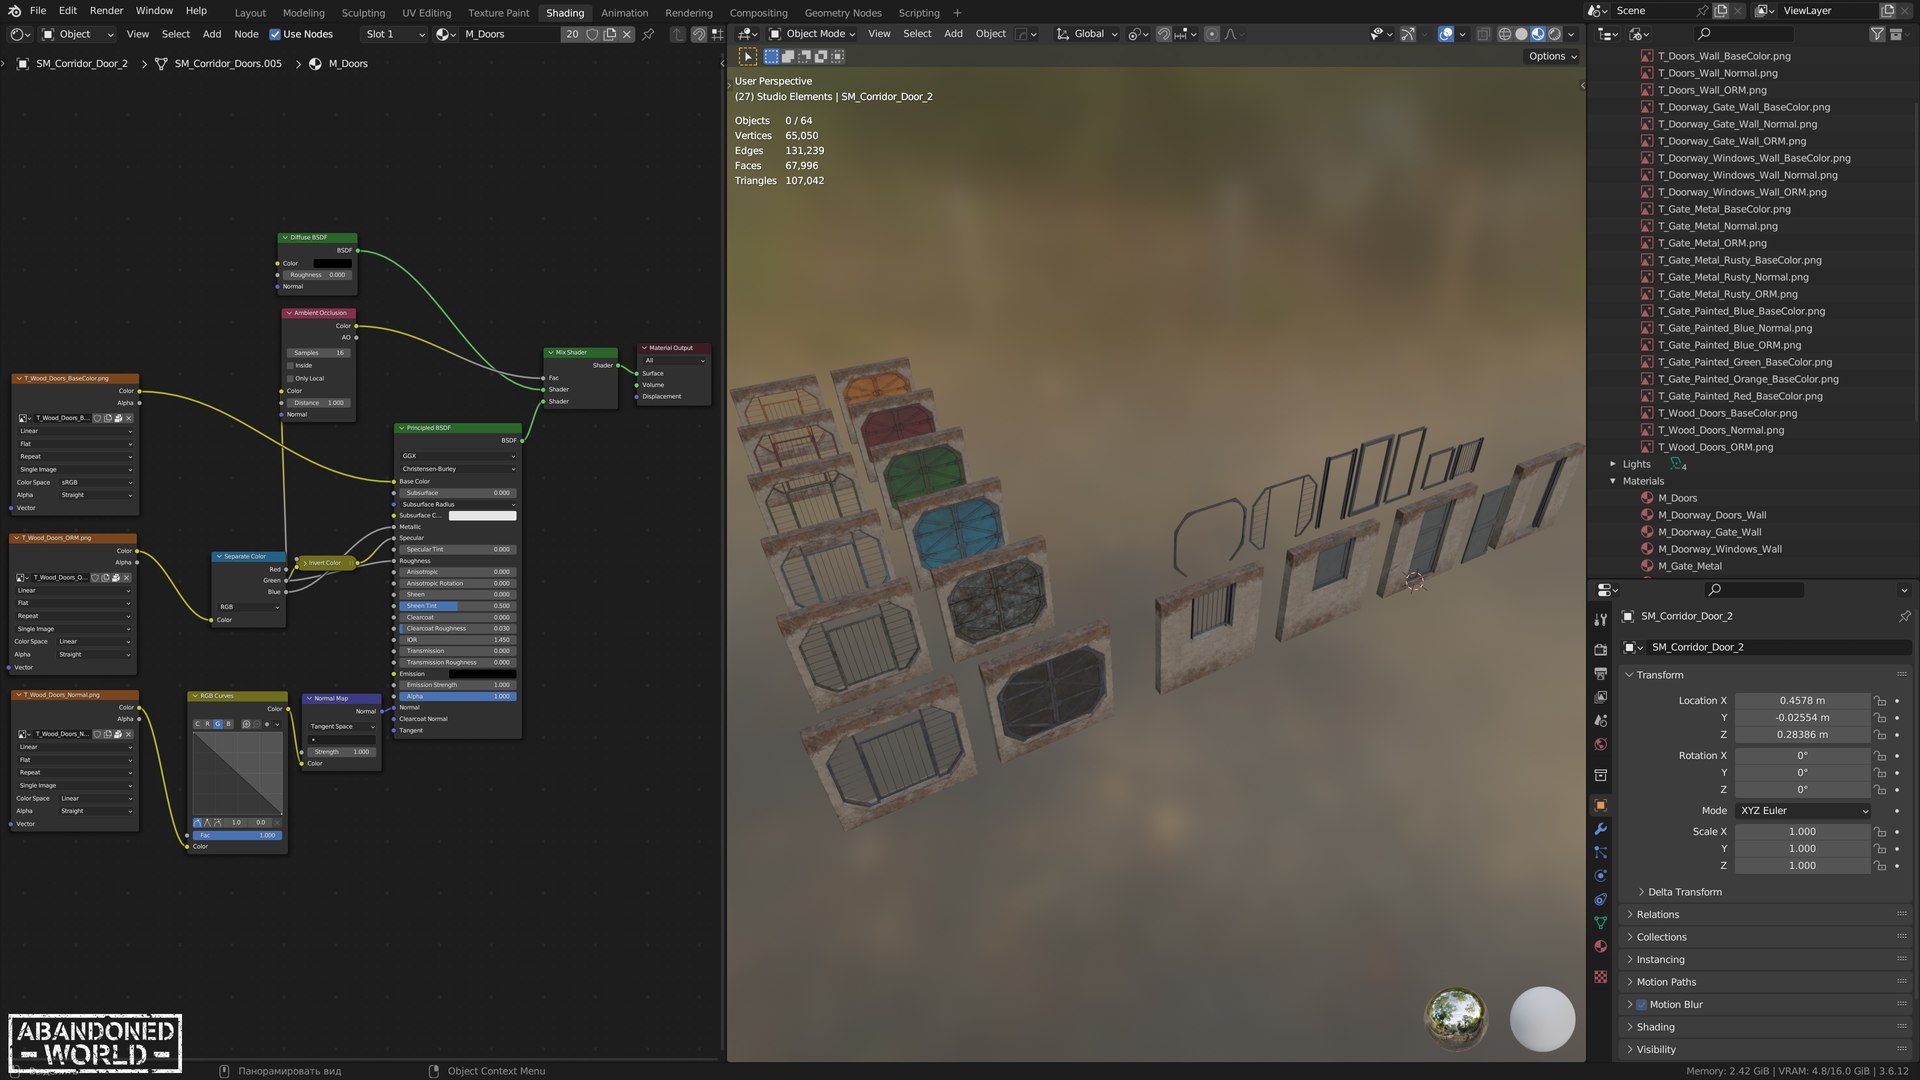Toggle viewport overlays display
1920x1080 pixels.
[1445, 34]
